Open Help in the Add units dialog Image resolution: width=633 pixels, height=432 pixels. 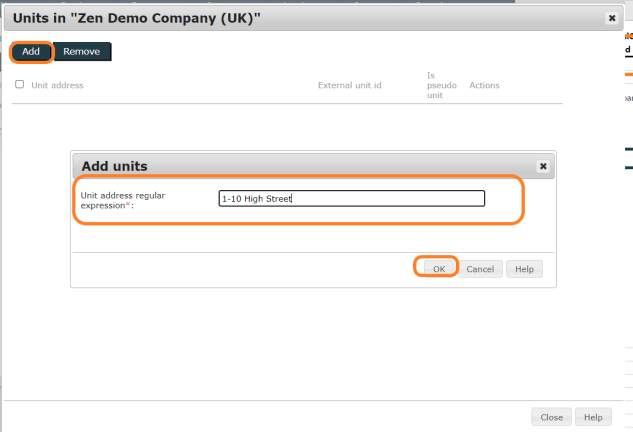[524, 269]
